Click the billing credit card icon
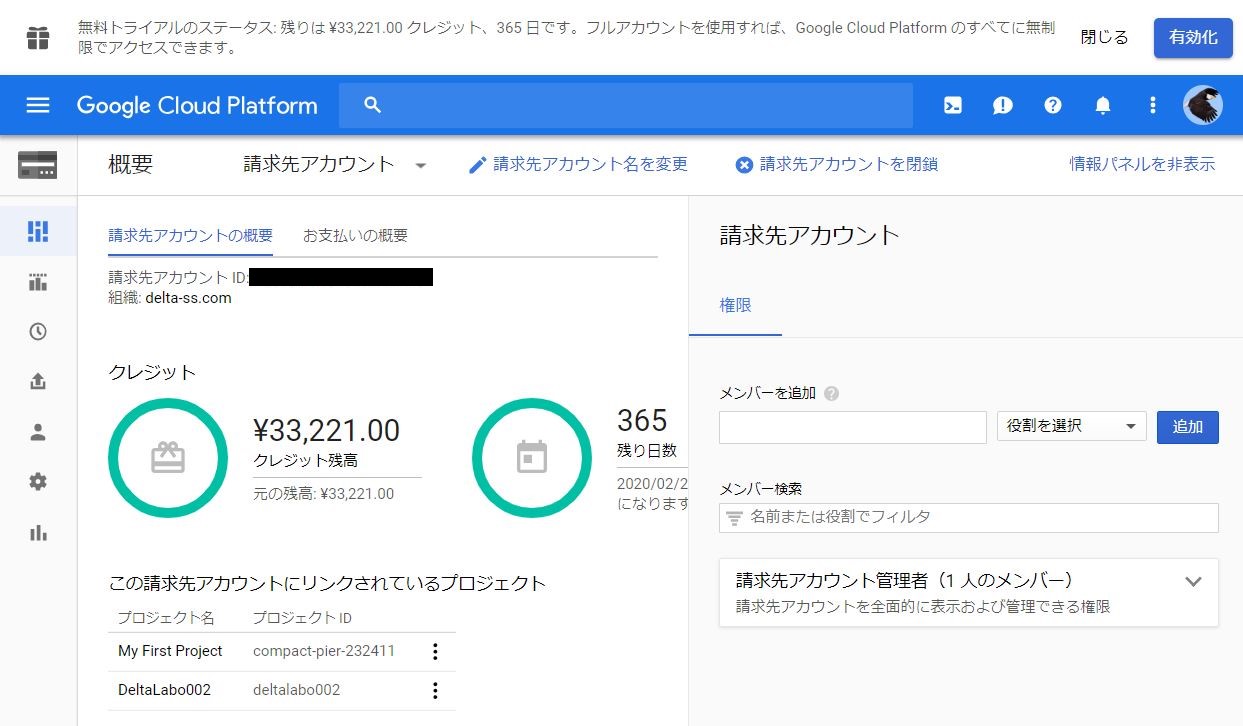 pyautogui.click(x=38, y=165)
